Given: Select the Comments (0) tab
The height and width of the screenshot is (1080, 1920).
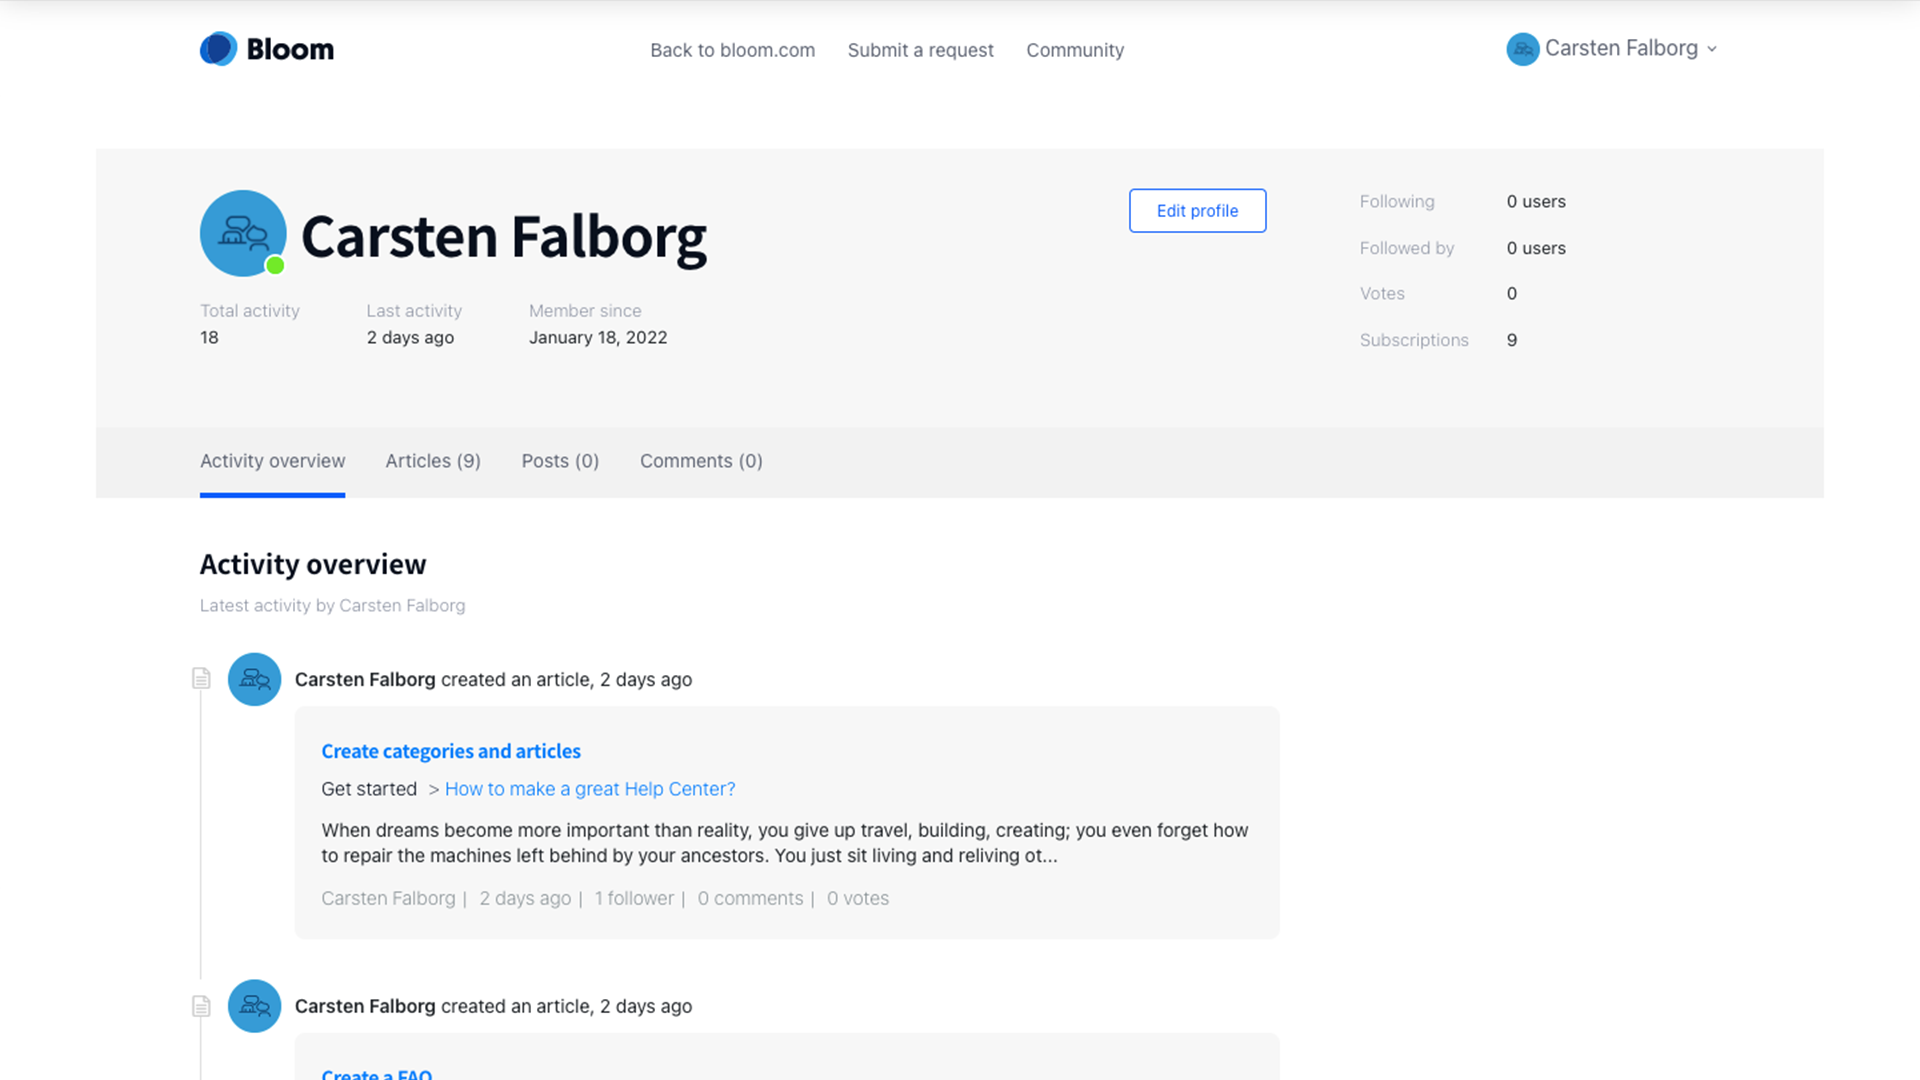Looking at the screenshot, I should point(701,461).
